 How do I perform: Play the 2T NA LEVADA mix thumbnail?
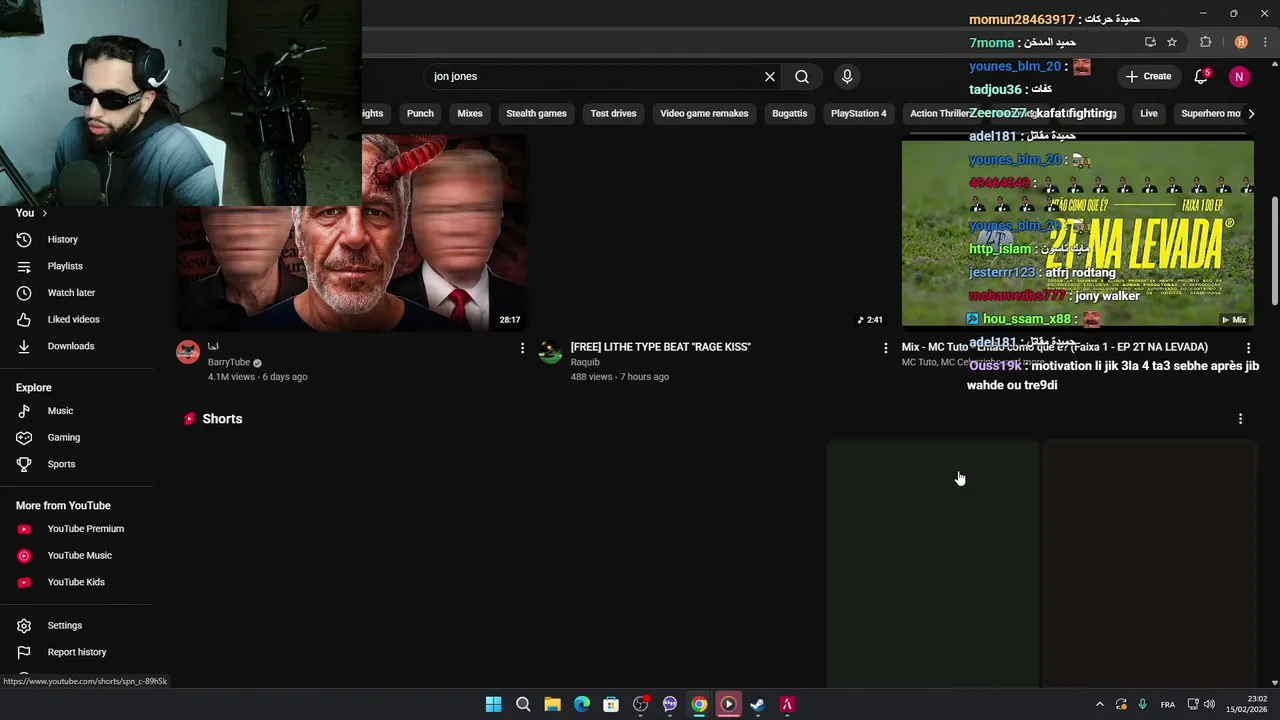[x=1078, y=233]
